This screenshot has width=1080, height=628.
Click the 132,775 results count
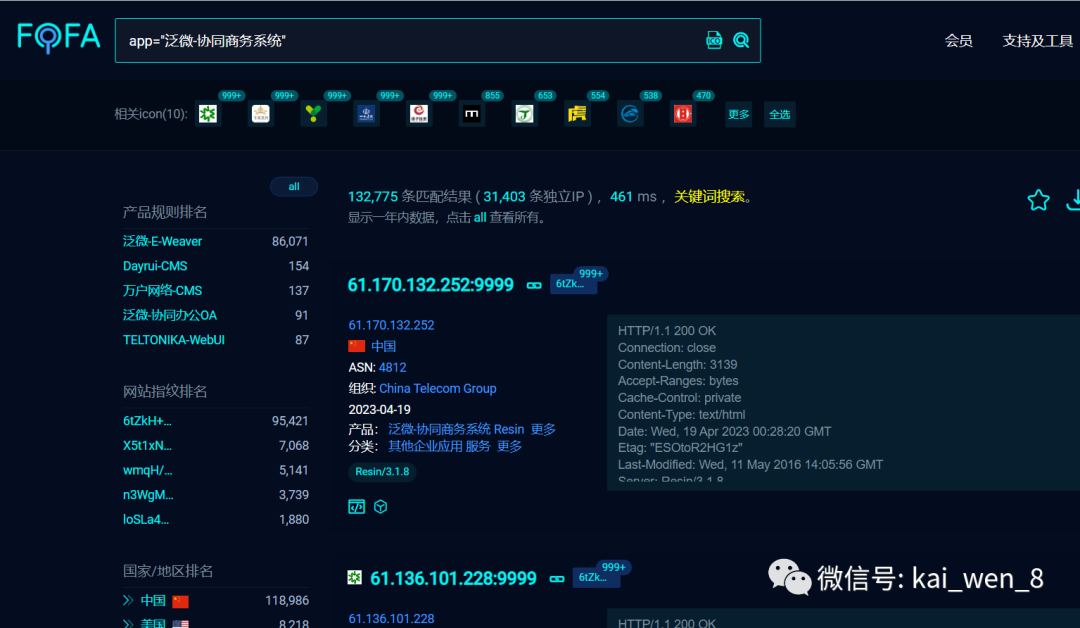tap(373, 197)
